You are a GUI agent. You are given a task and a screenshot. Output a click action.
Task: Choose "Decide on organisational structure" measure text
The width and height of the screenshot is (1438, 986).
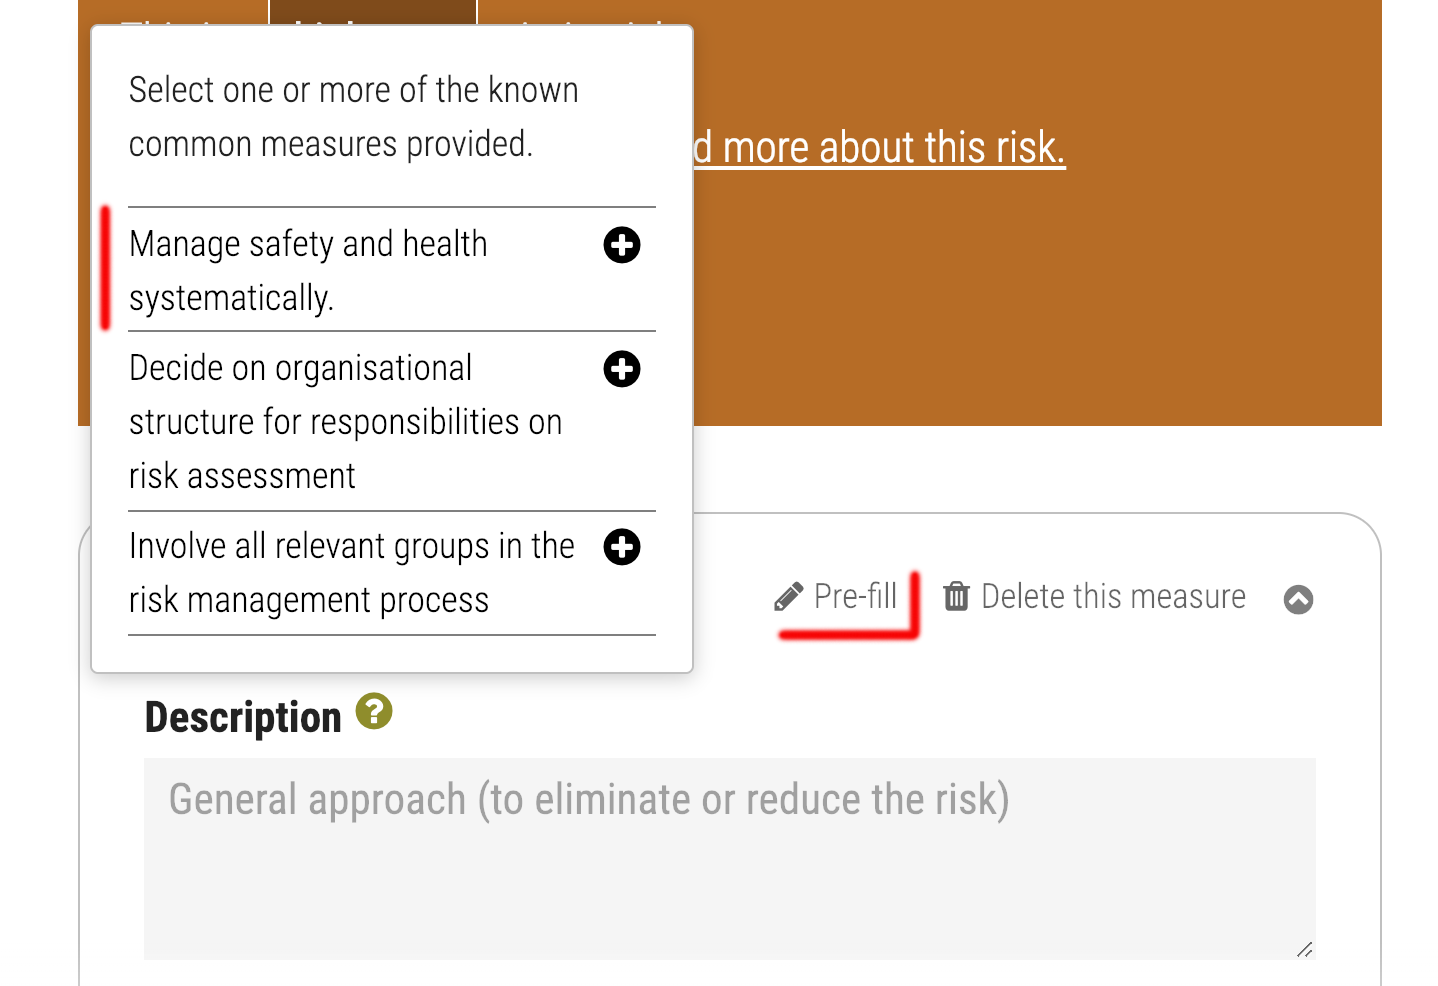(345, 421)
